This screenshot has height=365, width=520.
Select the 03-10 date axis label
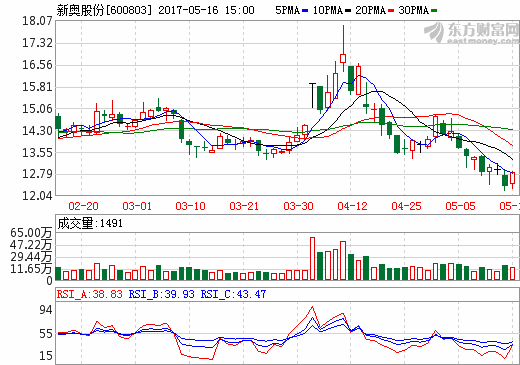(x=191, y=206)
